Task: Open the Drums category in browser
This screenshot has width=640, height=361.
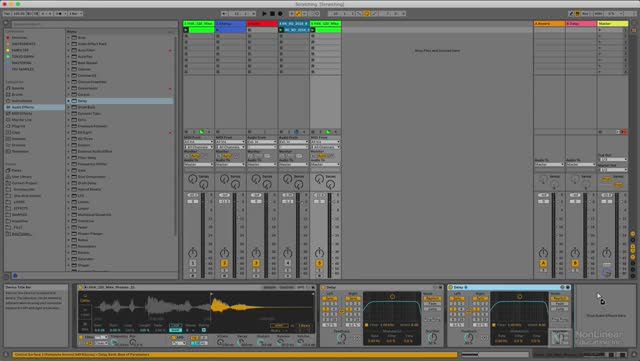Action: point(17,94)
